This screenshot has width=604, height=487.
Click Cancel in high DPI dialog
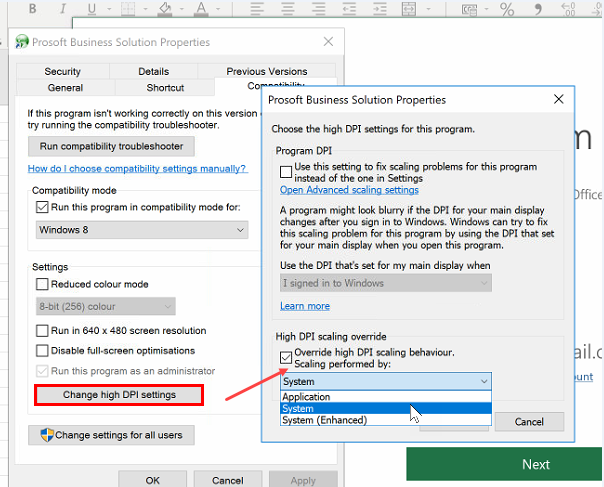(x=529, y=422)
